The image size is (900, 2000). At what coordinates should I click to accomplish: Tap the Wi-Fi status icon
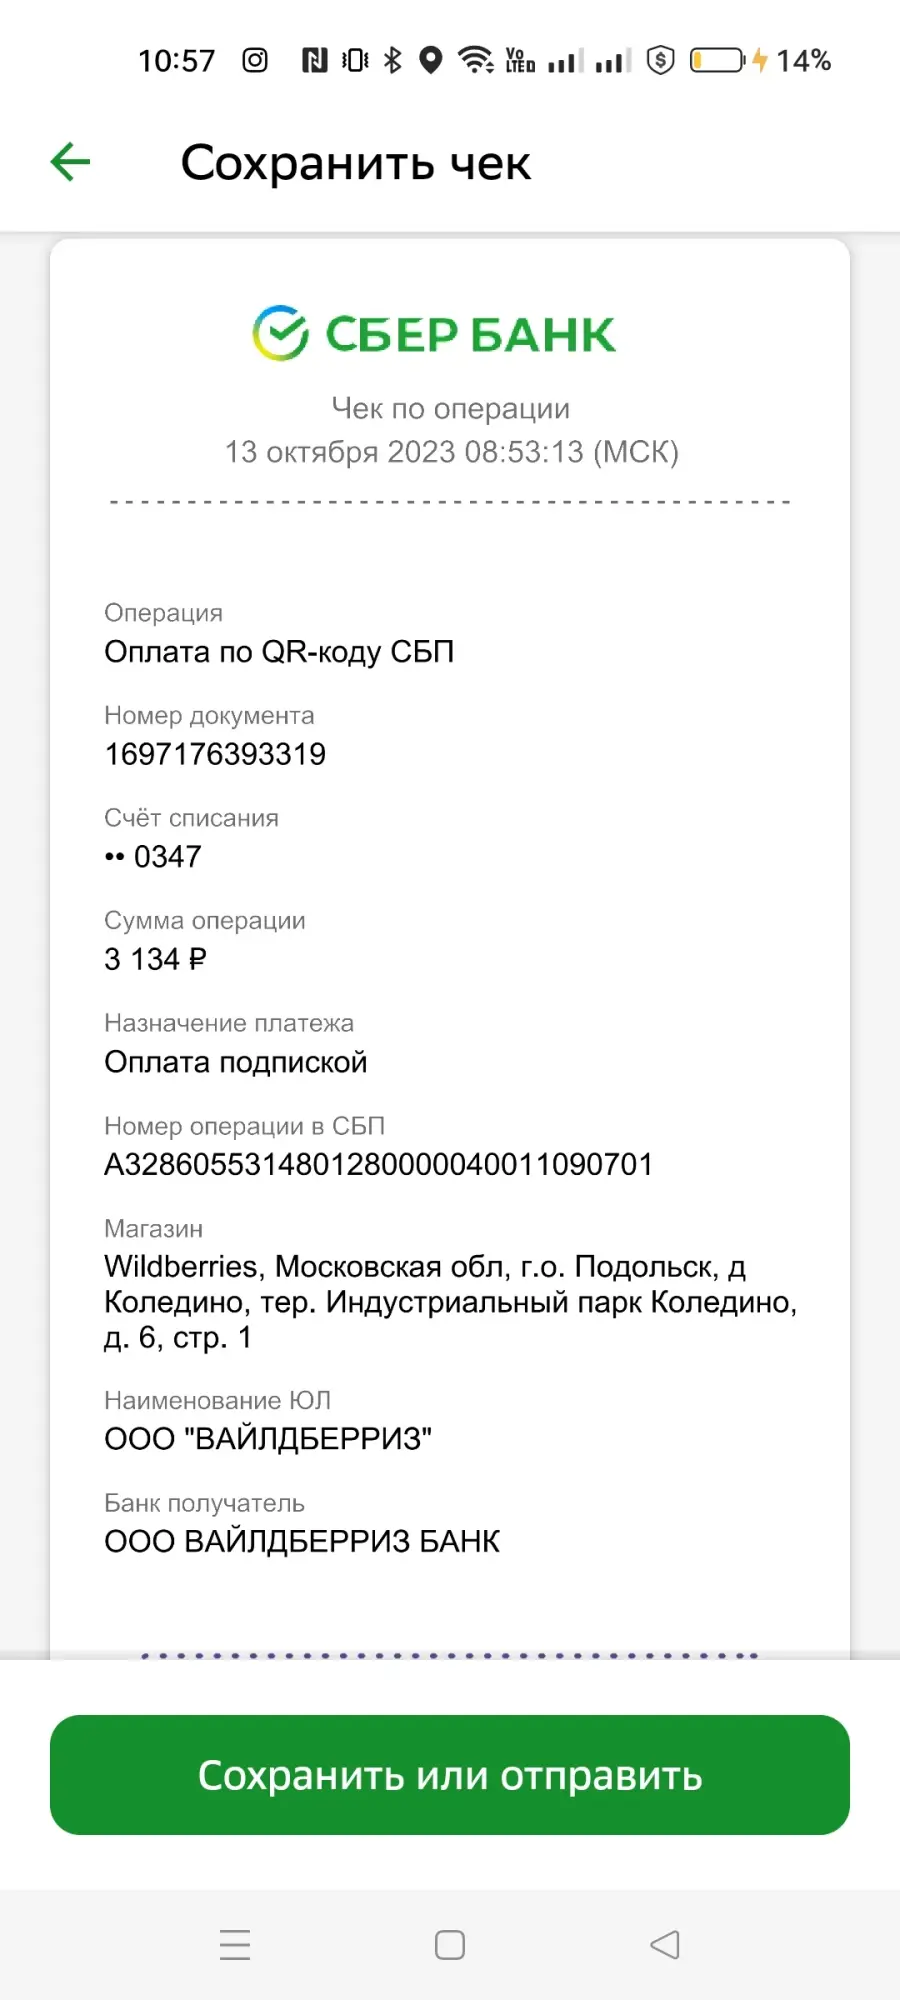click(476, 61)
